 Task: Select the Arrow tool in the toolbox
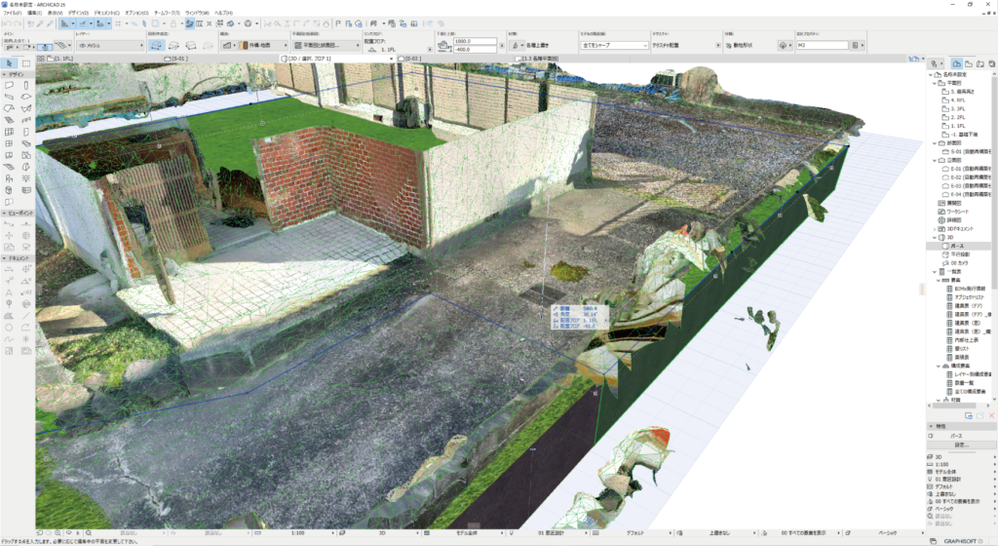coord(9,64)
